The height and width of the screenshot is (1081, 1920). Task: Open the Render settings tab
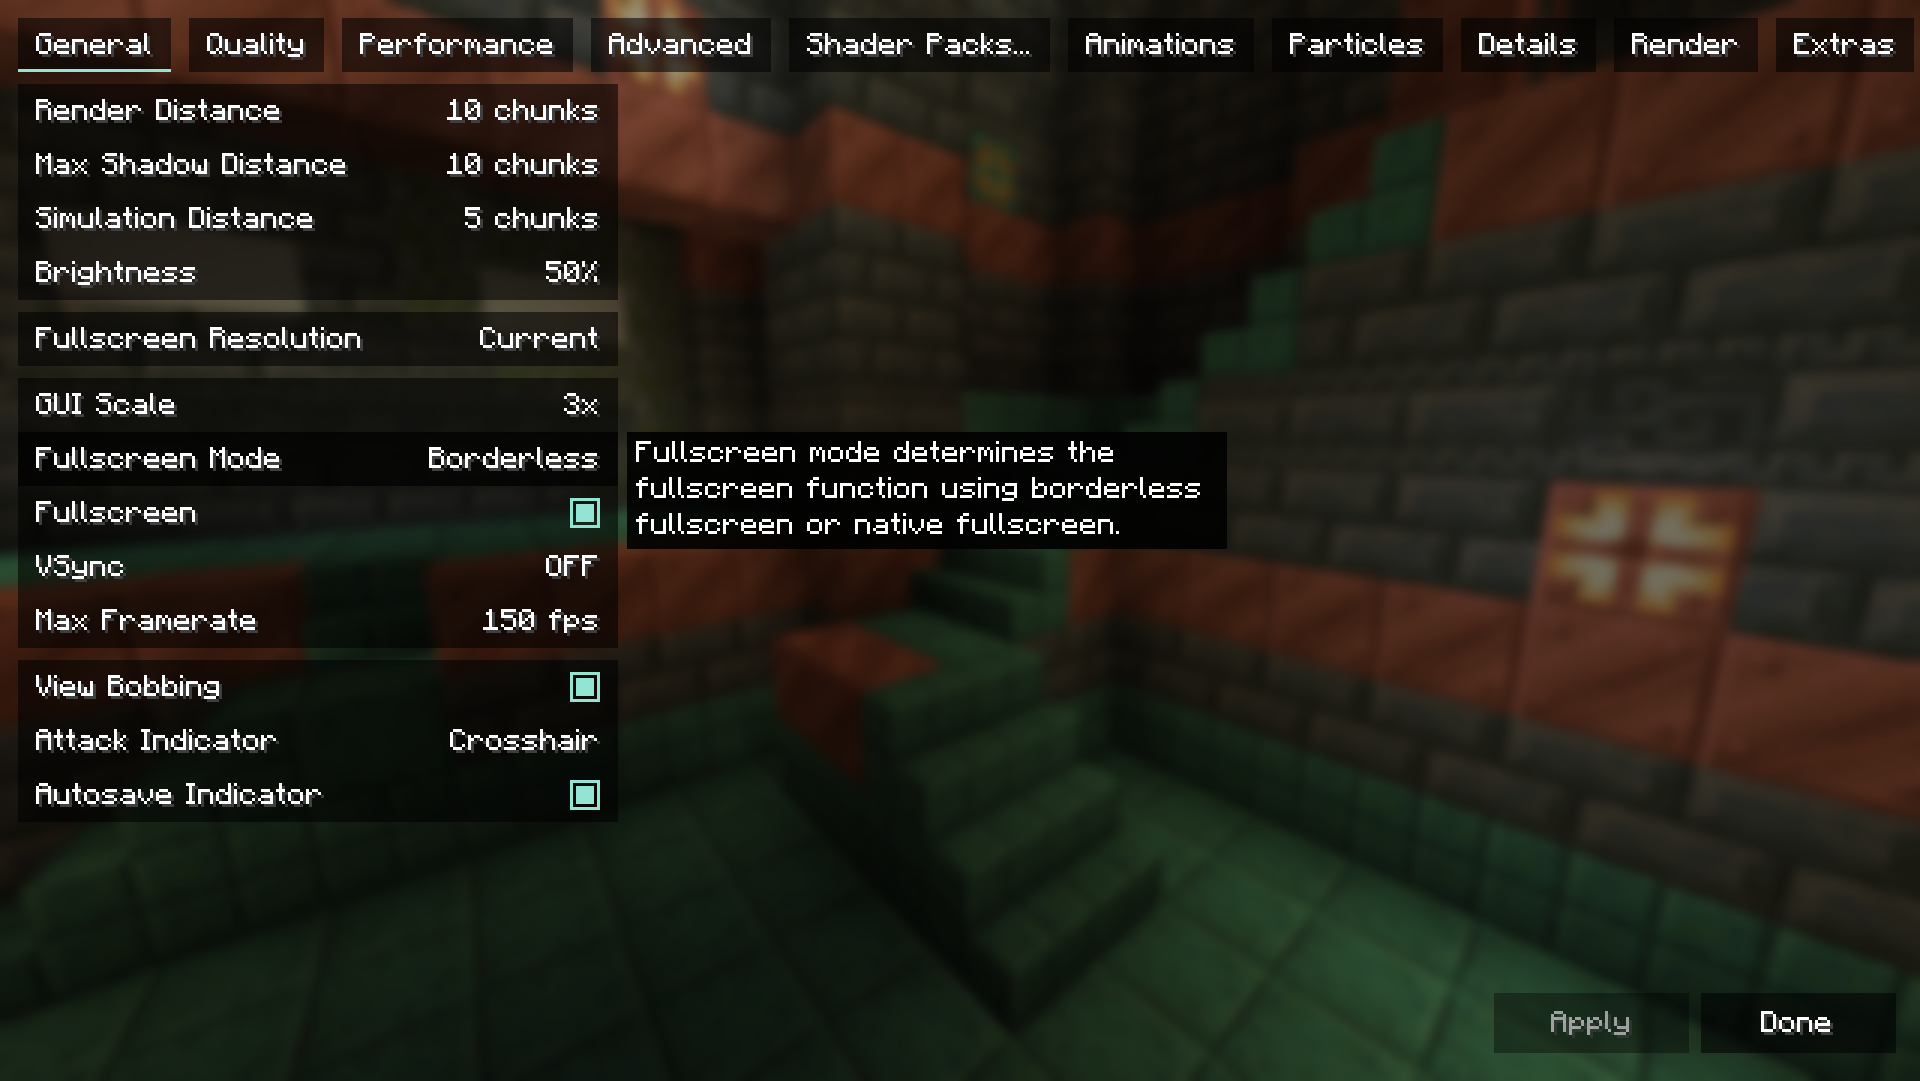[x=1684, y=44]
